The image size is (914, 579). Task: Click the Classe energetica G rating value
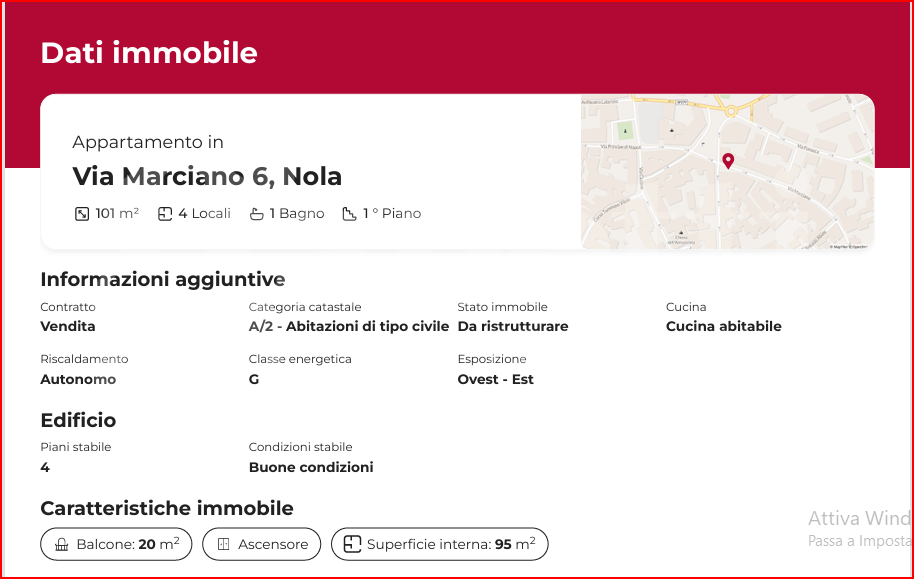tap(252, 379)
